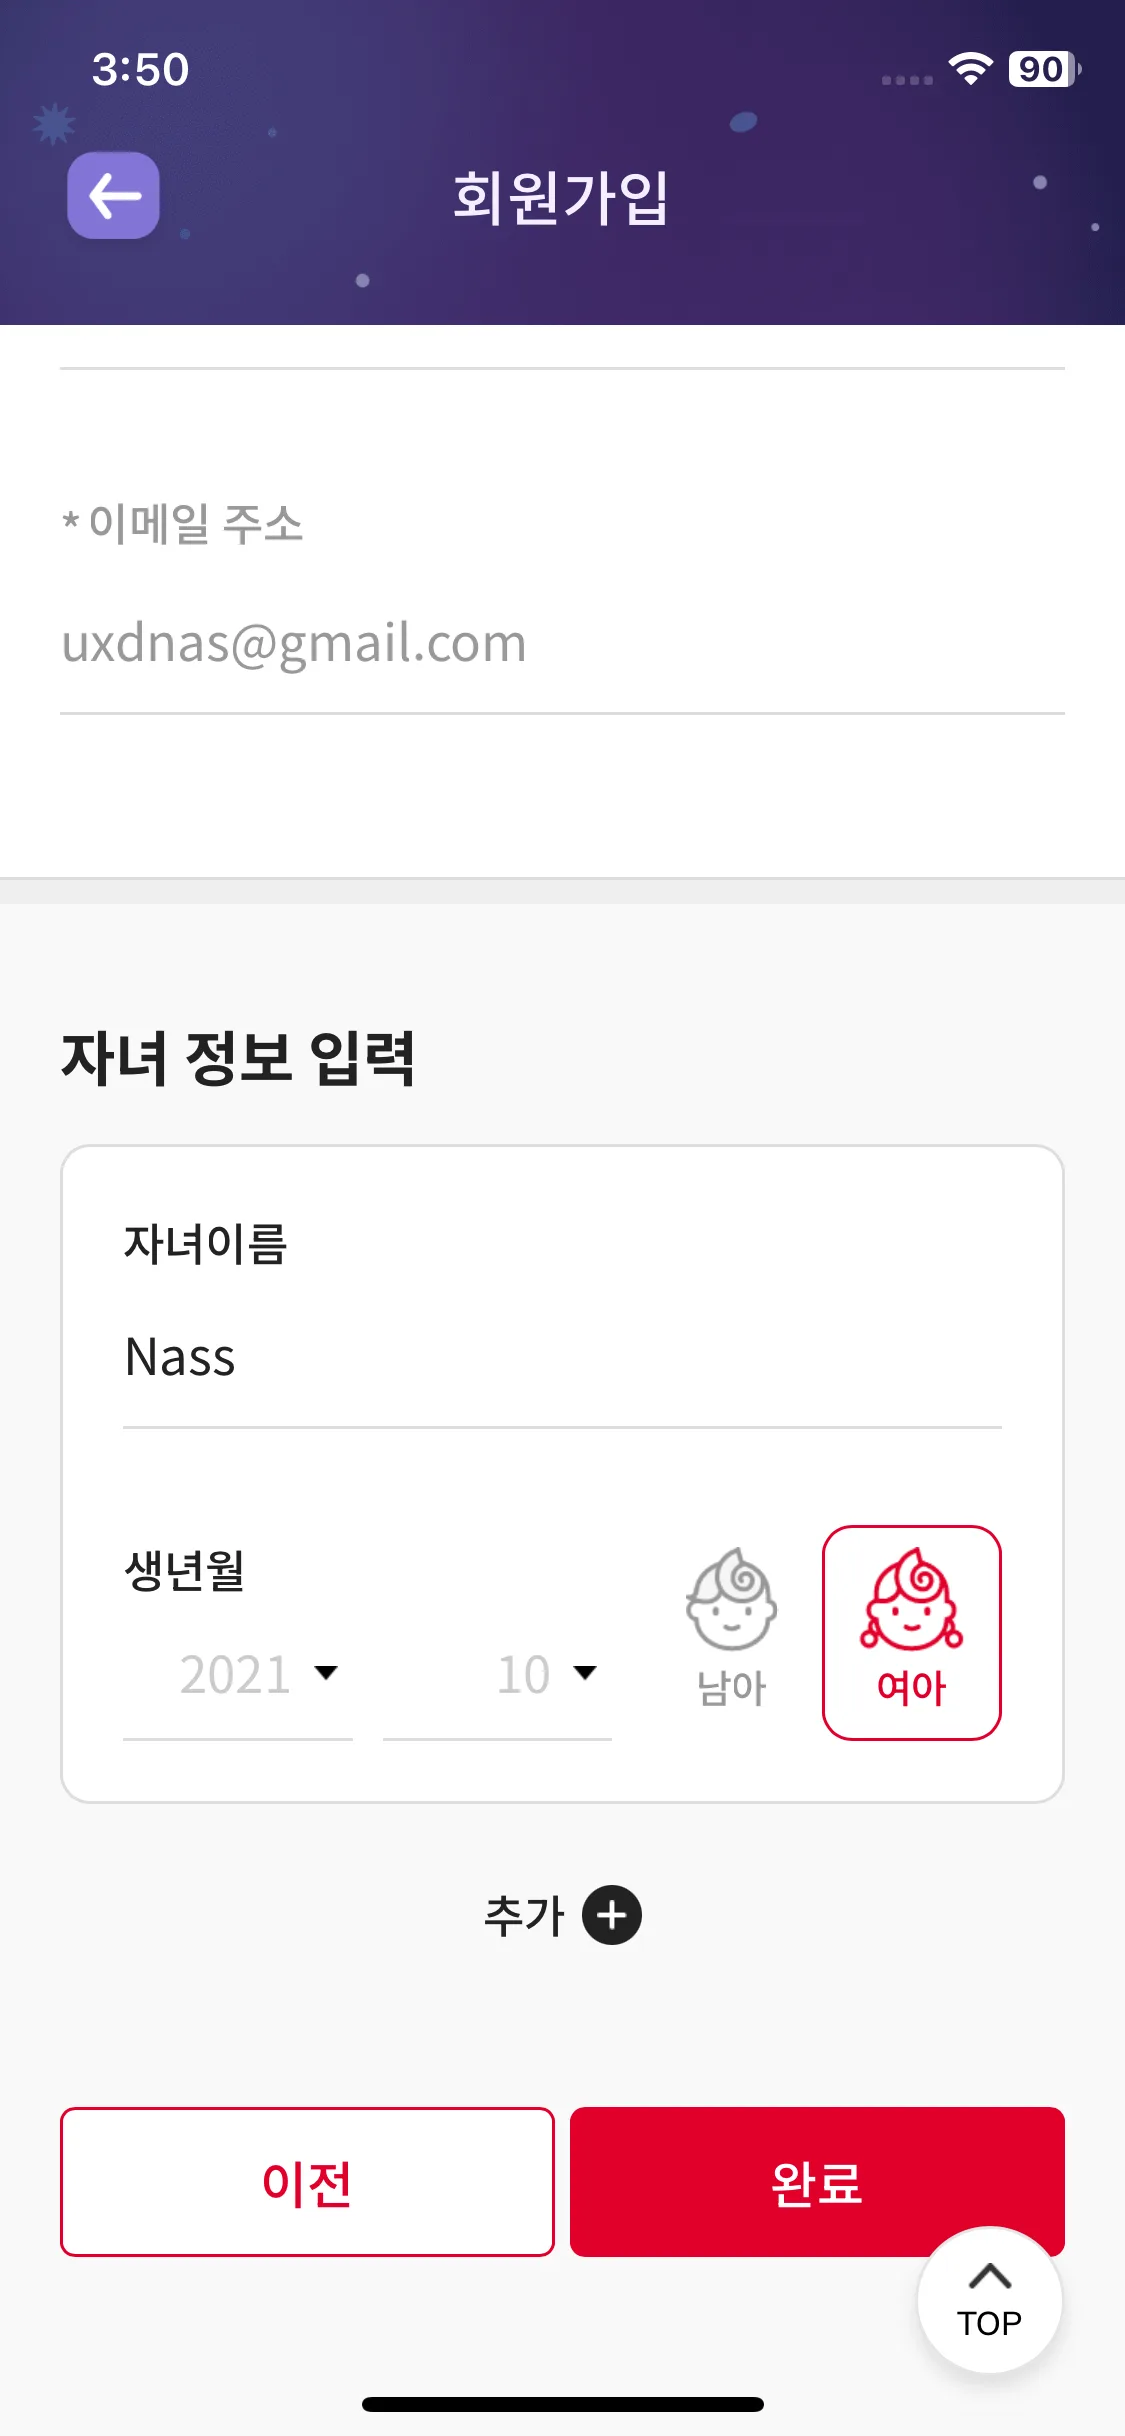Tap the back arrow button
The image size is (1125, 2436).
tap(113, 196)
